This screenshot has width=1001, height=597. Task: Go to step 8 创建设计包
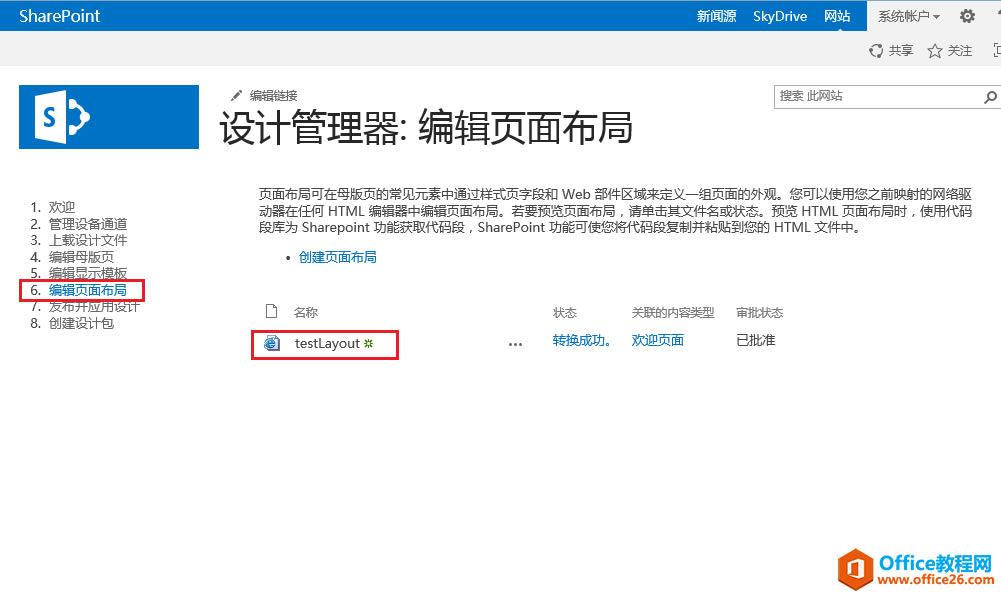point(81,323)
